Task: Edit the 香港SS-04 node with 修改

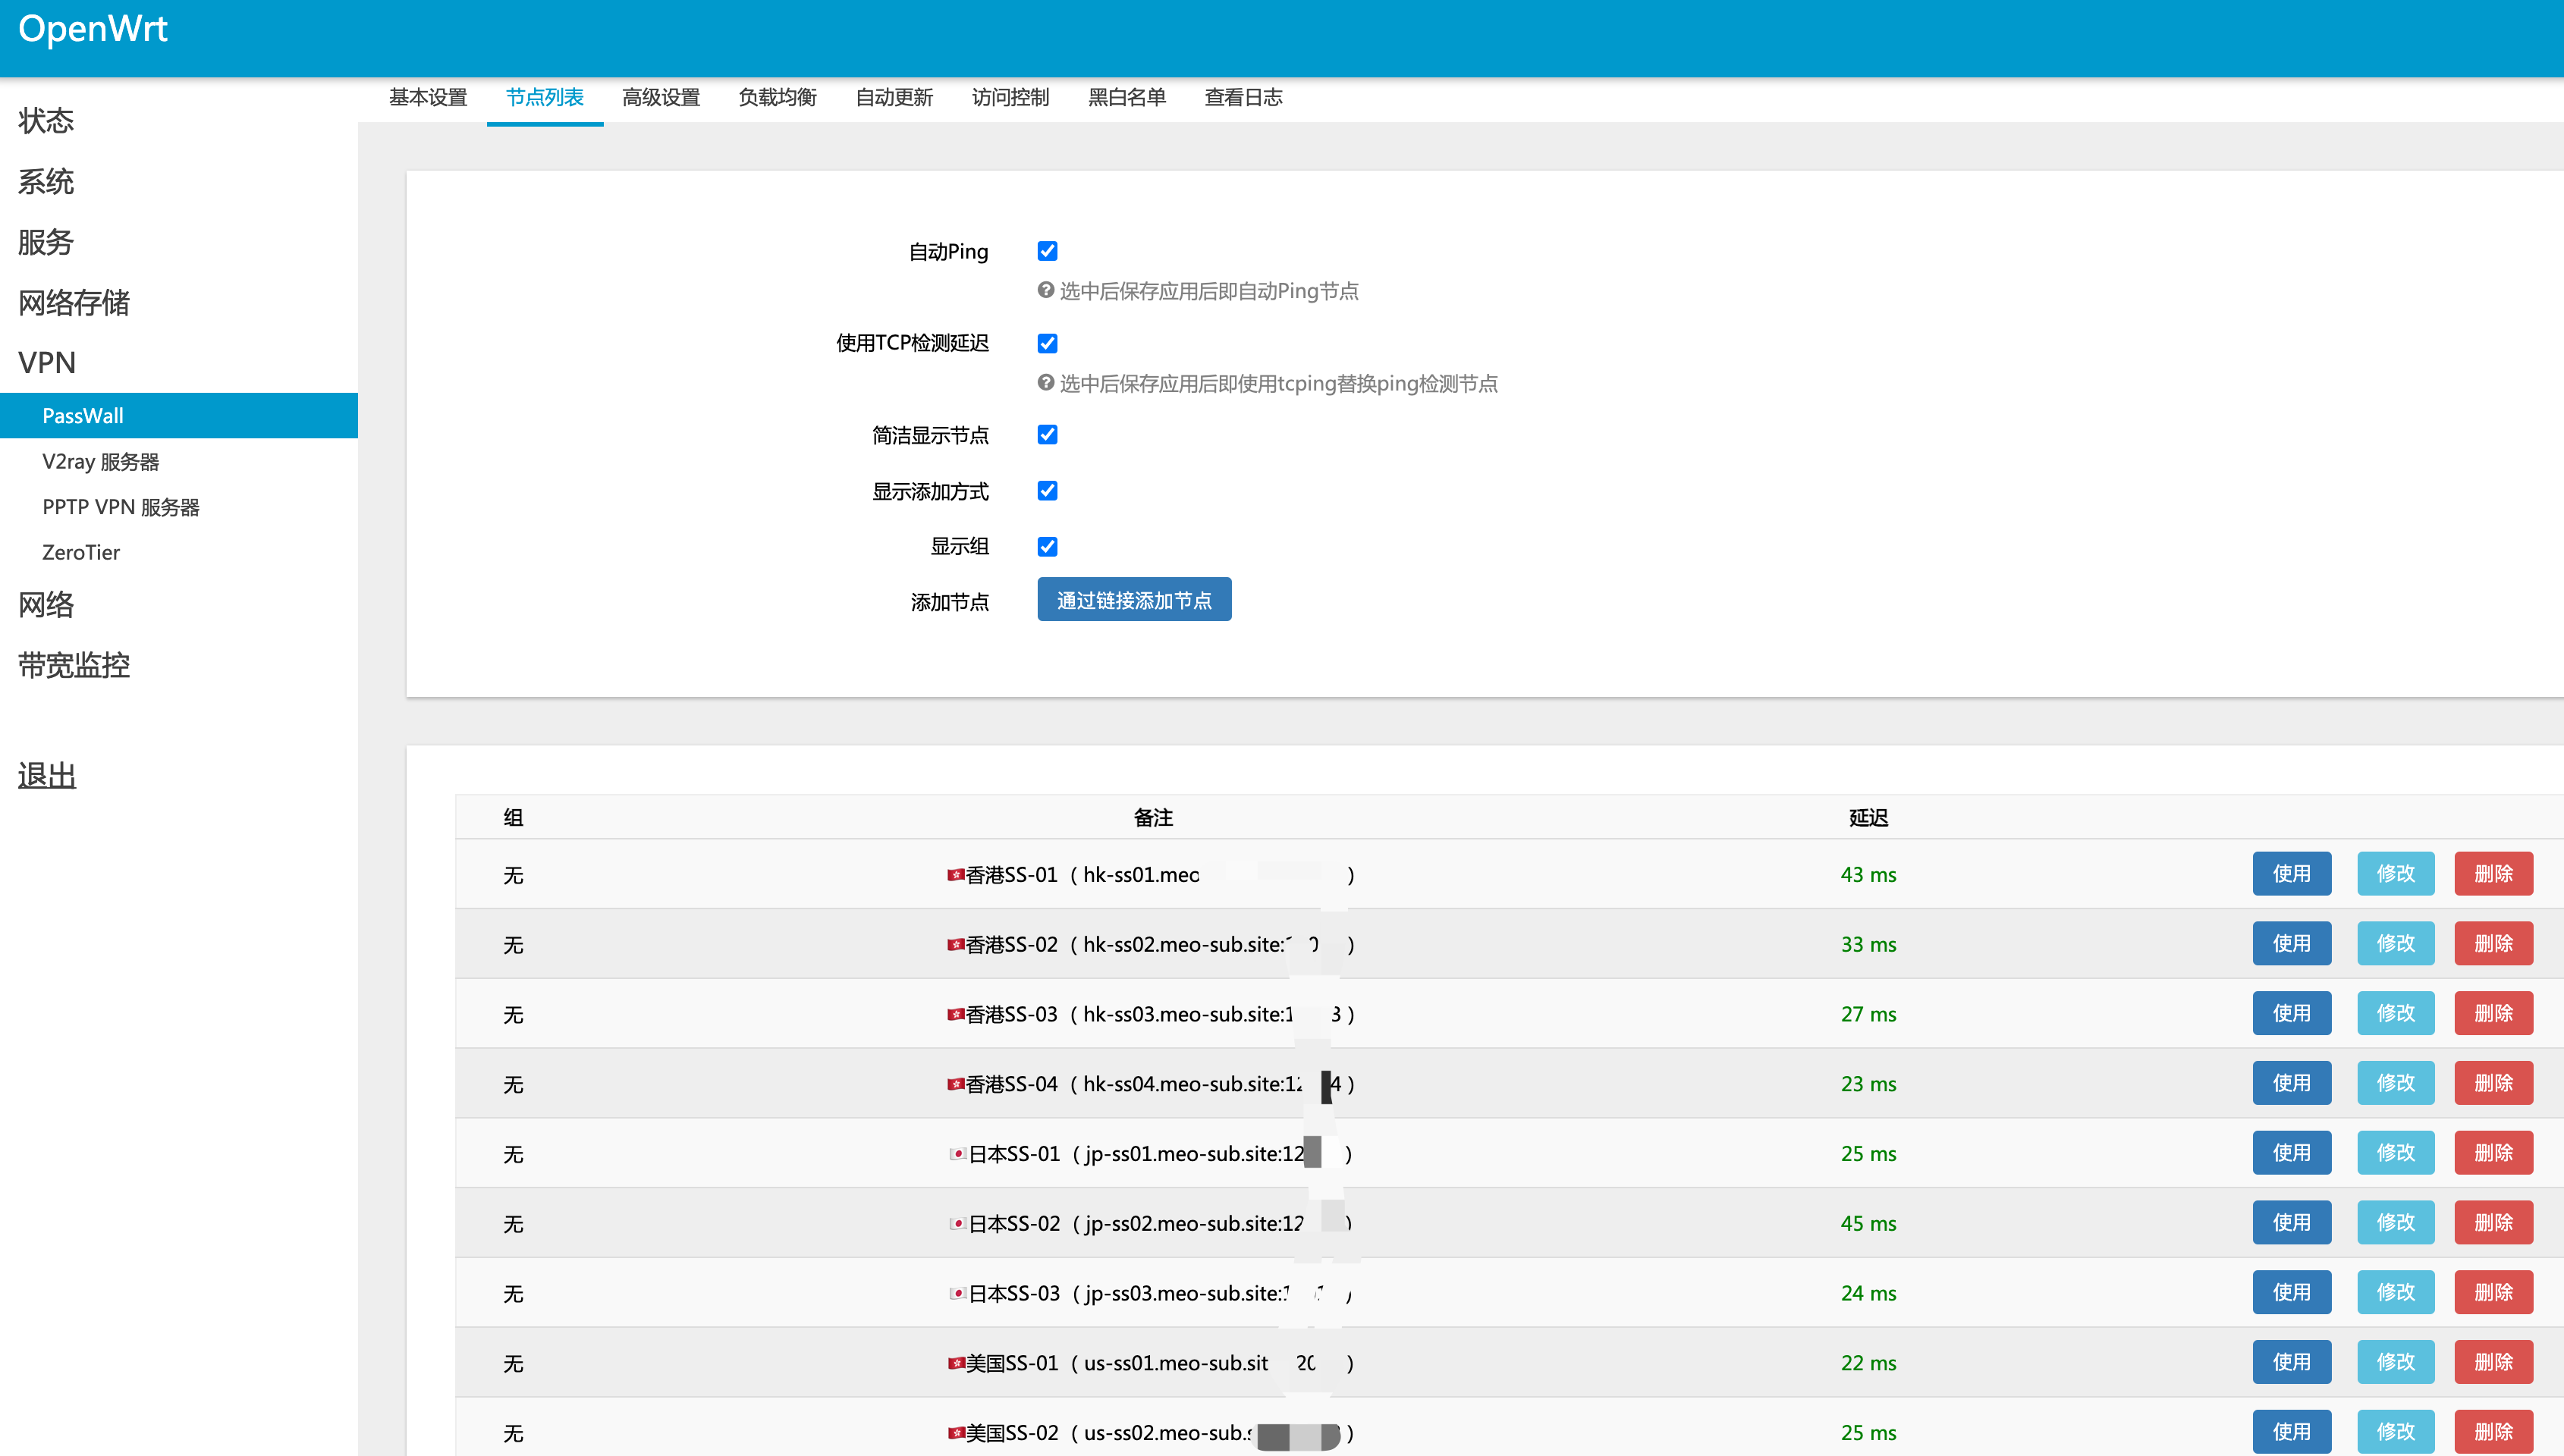Action: click(x=2395, y=1083)
